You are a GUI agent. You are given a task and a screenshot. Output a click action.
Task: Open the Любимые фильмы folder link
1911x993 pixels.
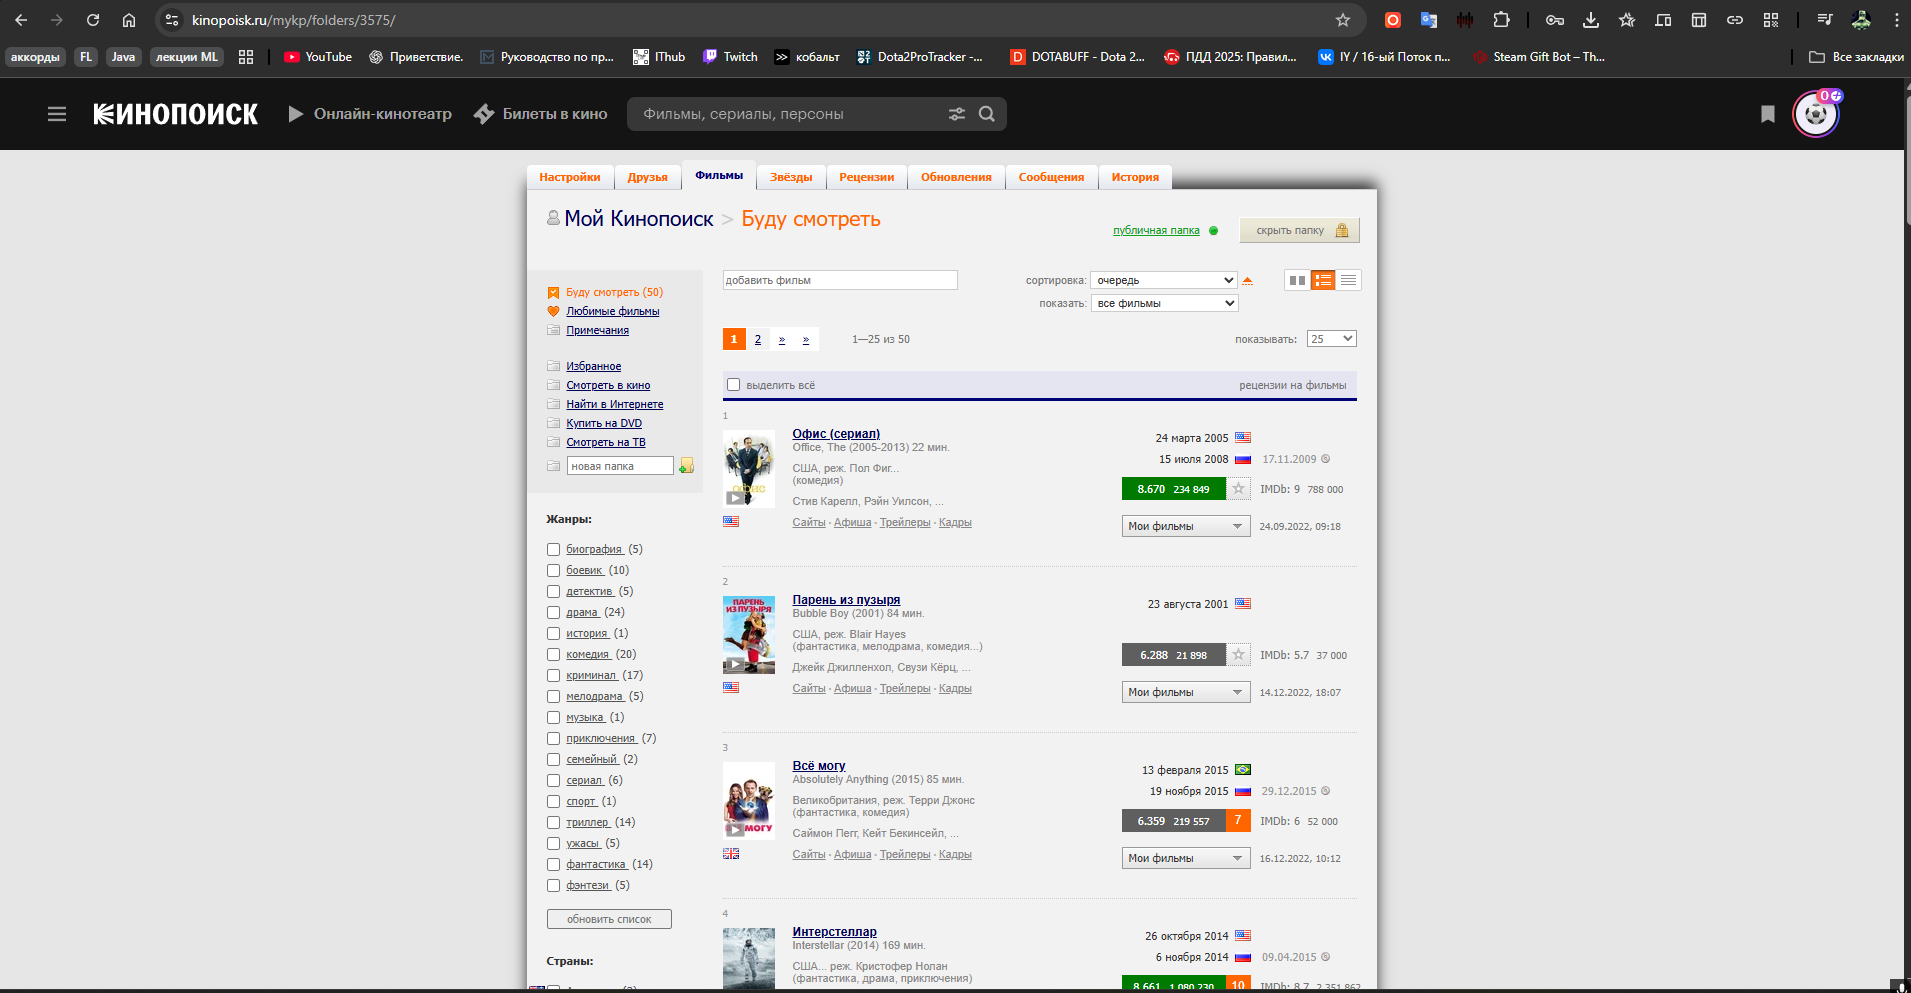[612, 311]
